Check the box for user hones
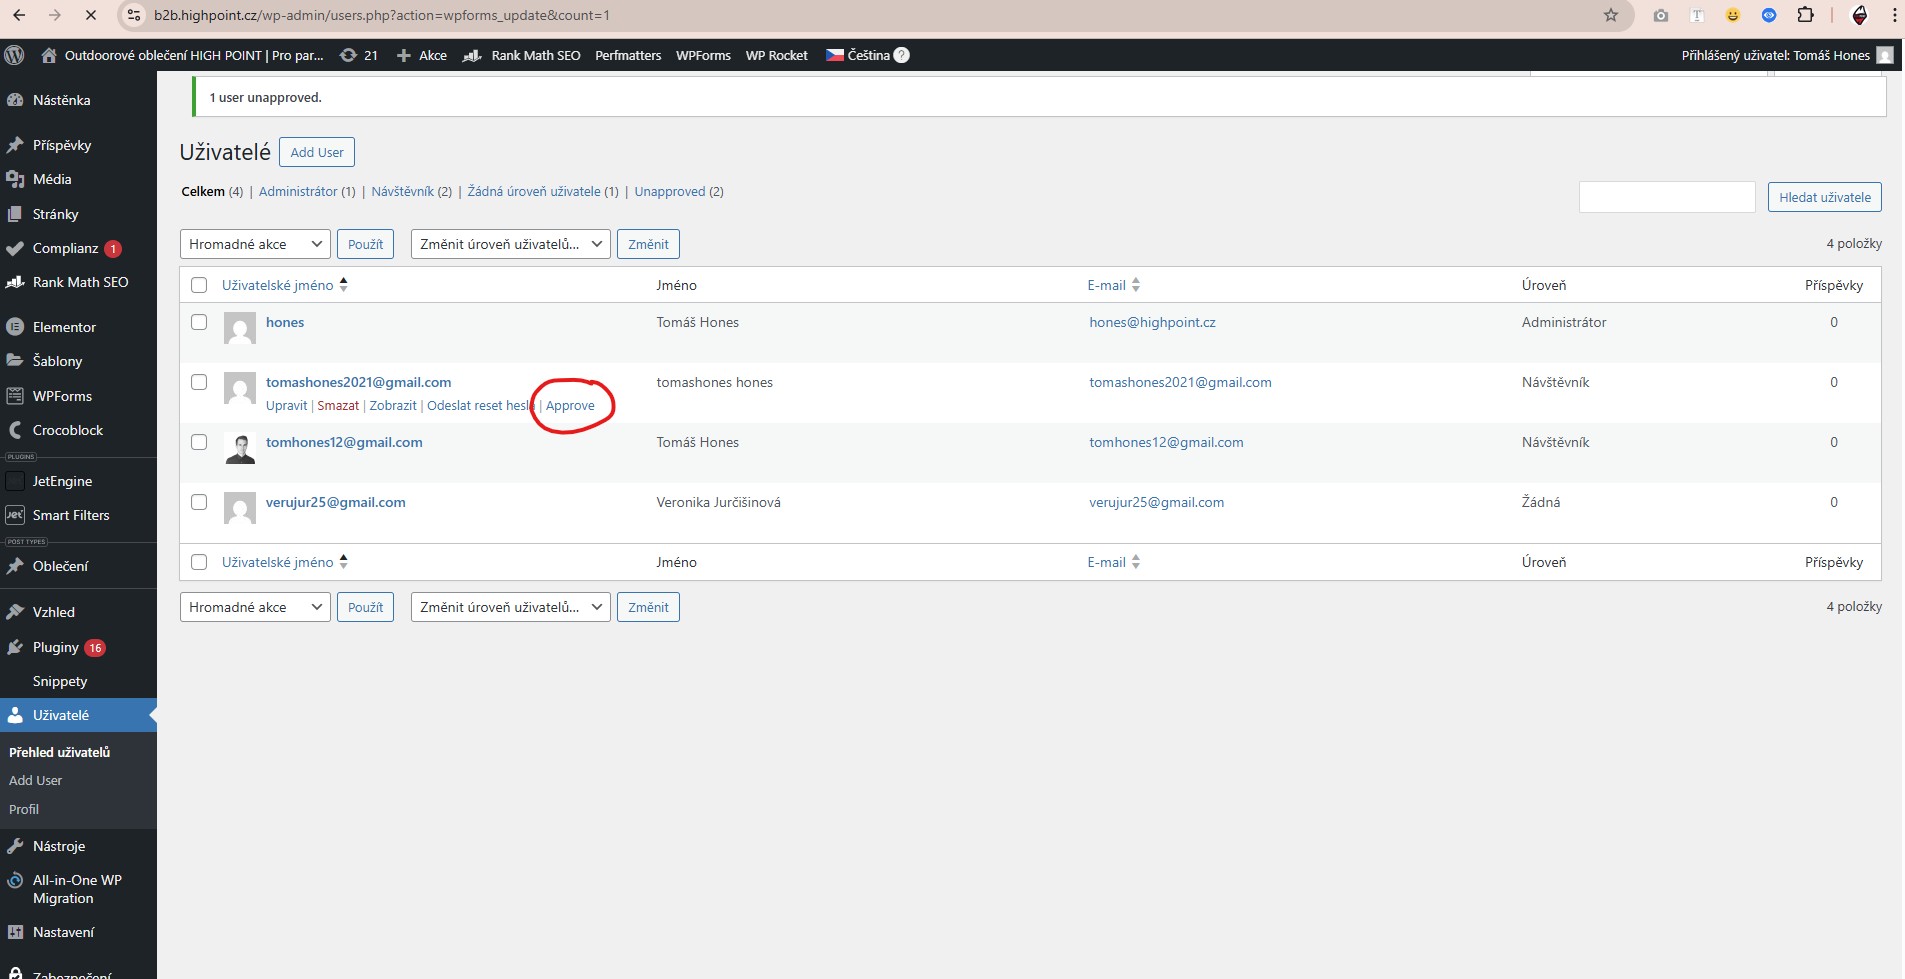This screenshot has width=1905, height=979. 199,322
